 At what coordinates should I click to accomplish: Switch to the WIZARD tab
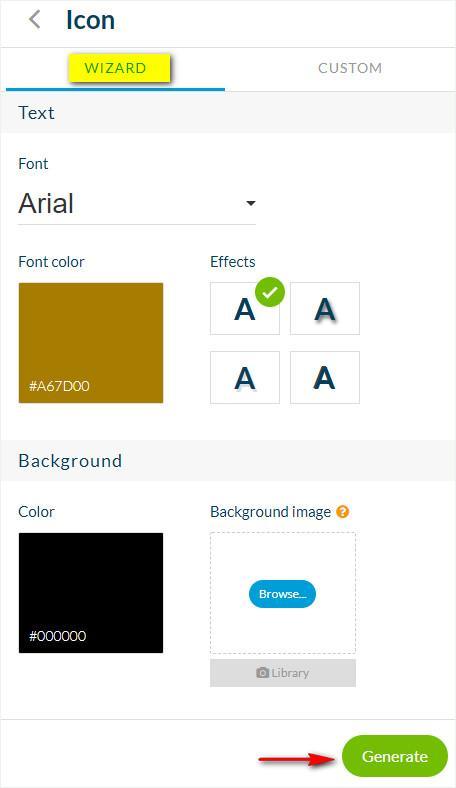tap(116, 68)
